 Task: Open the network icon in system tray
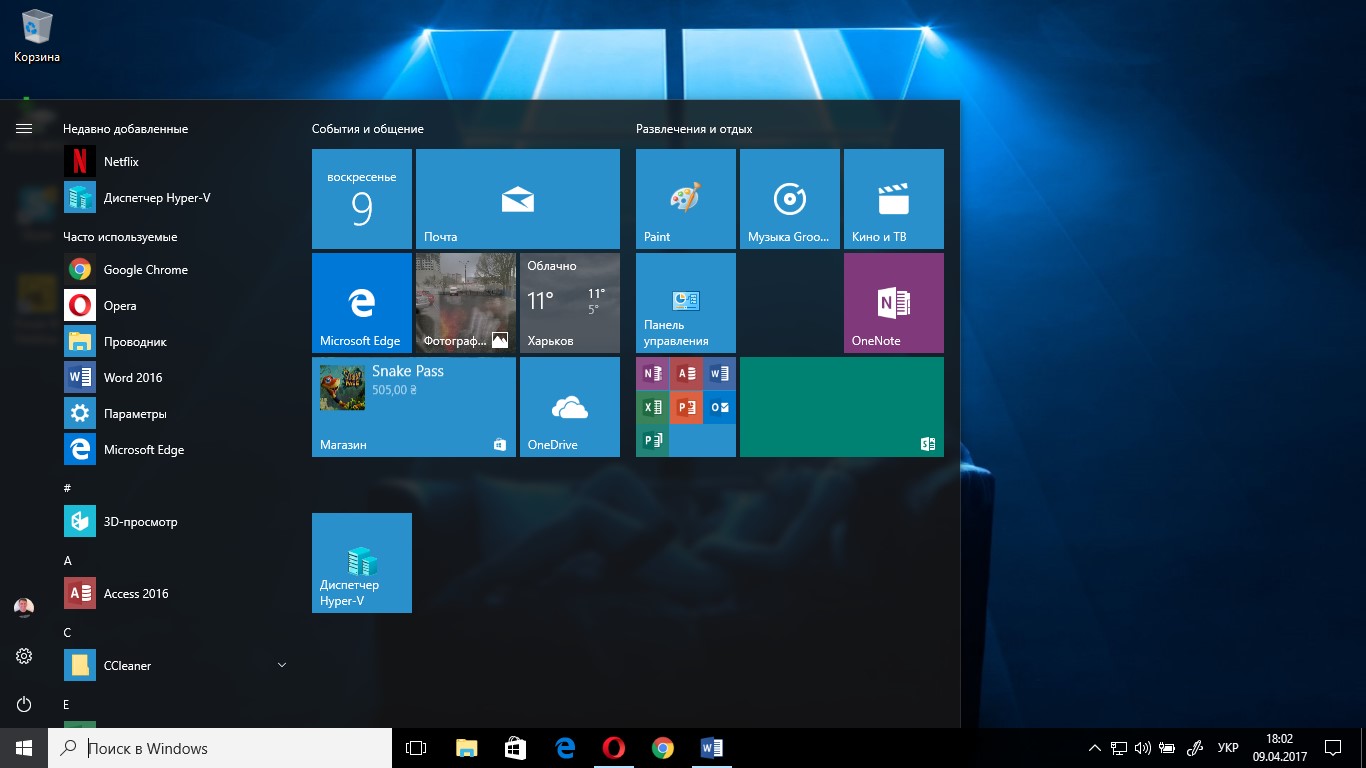[1119, 748]
